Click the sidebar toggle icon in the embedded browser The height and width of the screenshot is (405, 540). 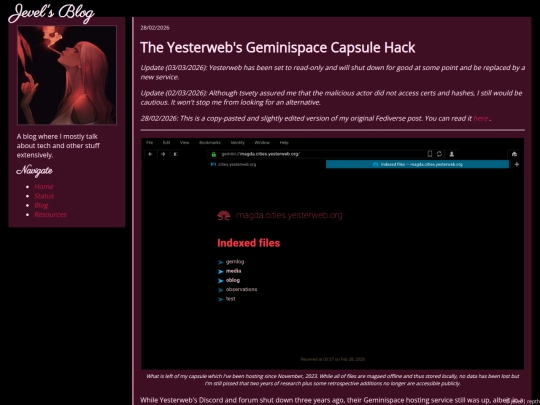click(x=175, y=154)
